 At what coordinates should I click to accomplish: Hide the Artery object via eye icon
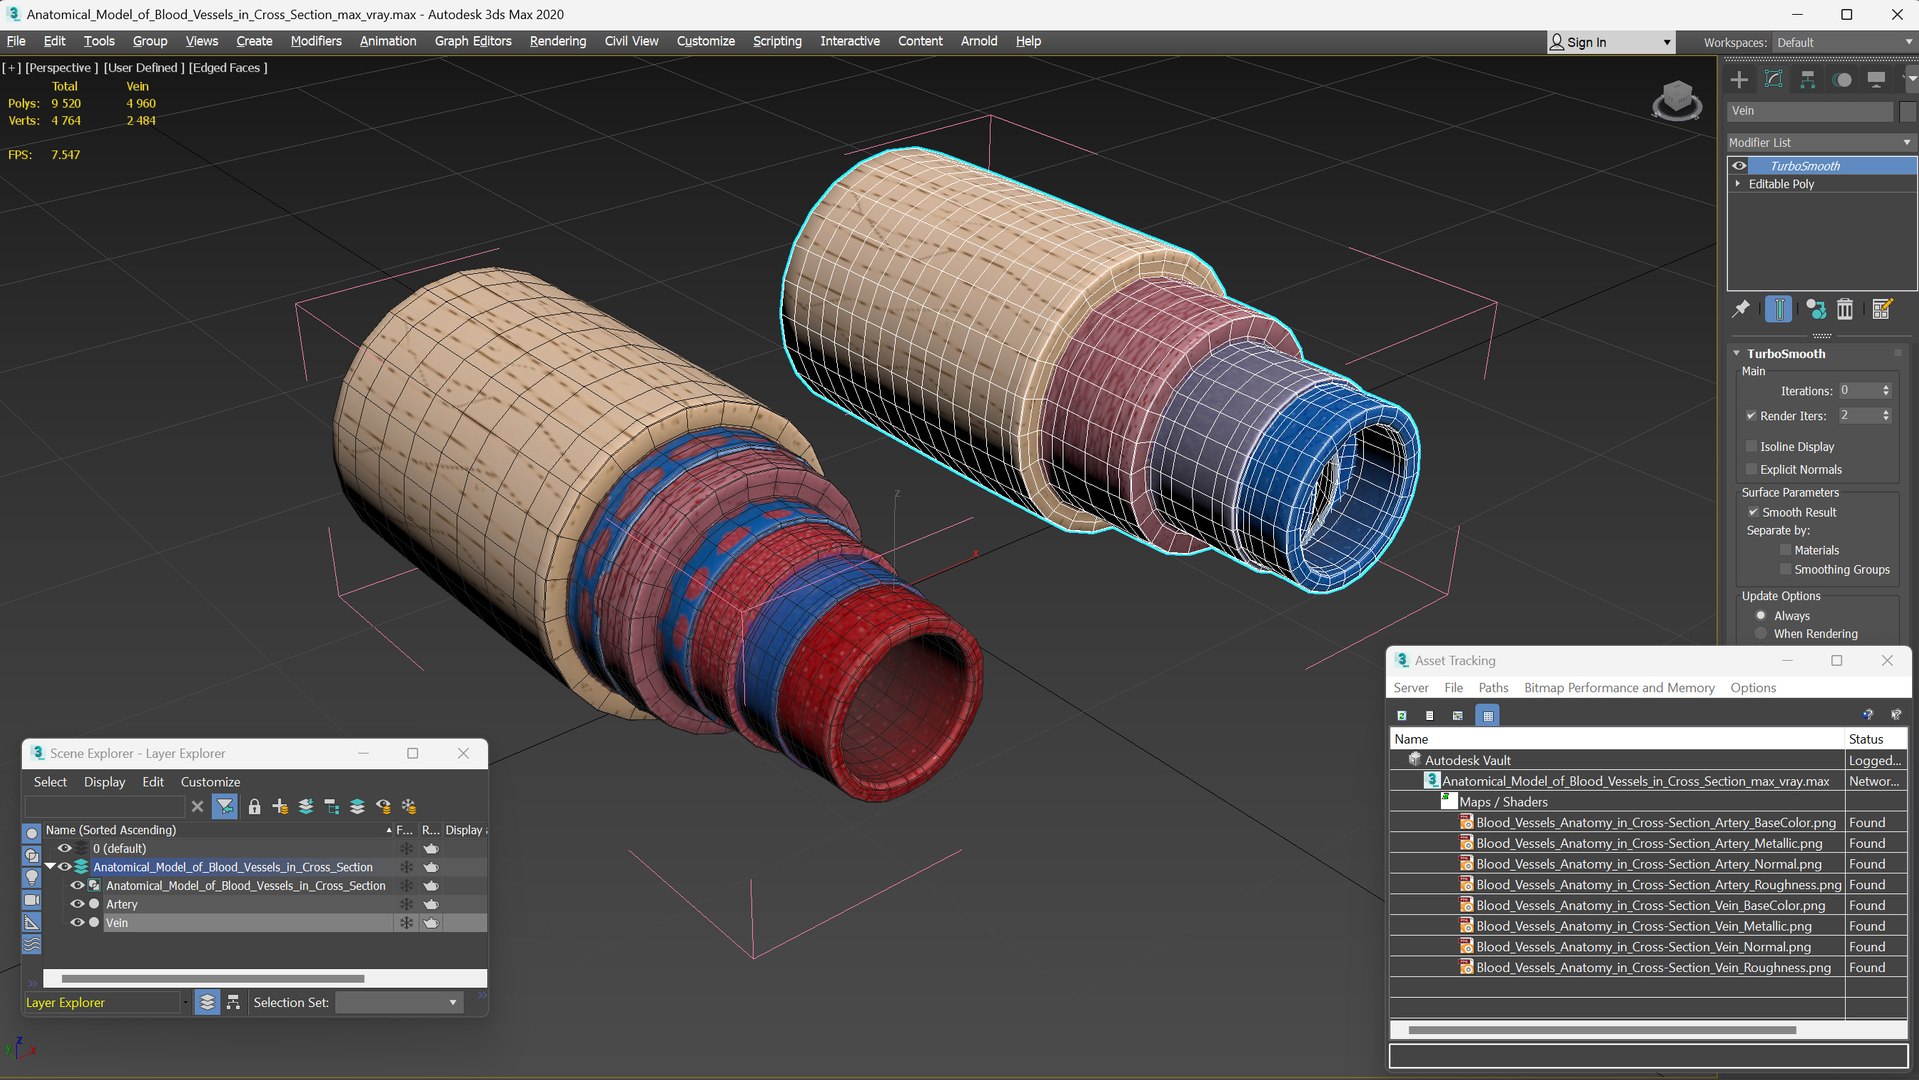click(x=77, y=904)
